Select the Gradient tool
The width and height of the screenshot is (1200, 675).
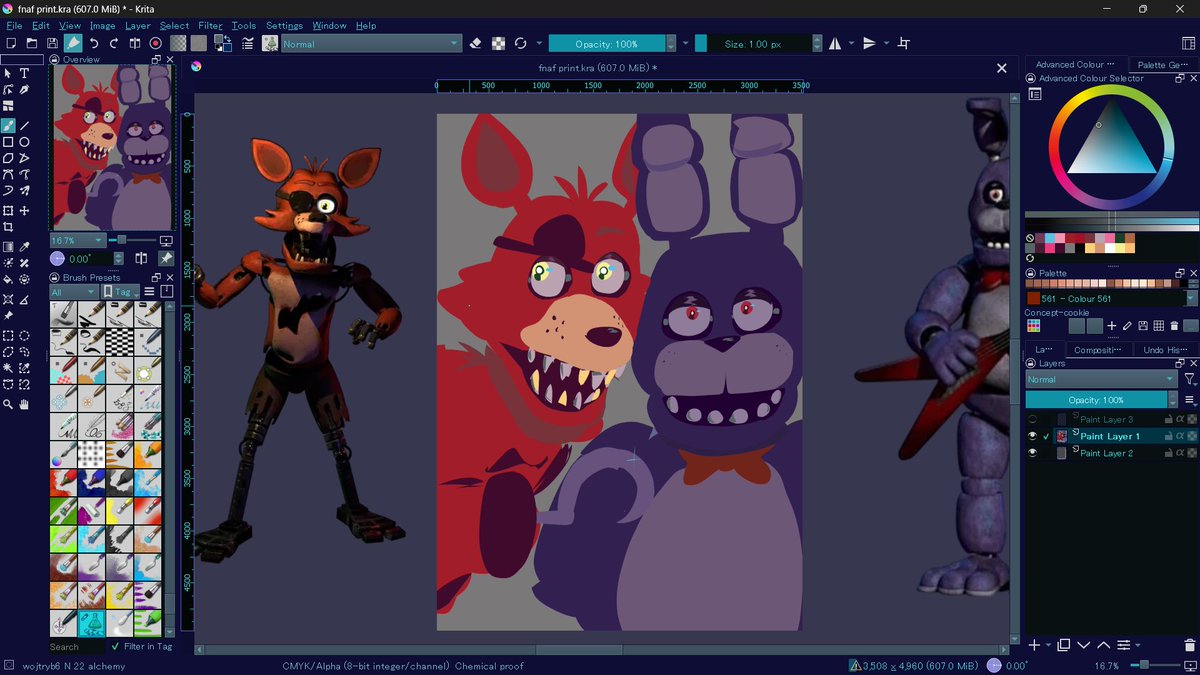pyautogui.click(x=8, y=247)
